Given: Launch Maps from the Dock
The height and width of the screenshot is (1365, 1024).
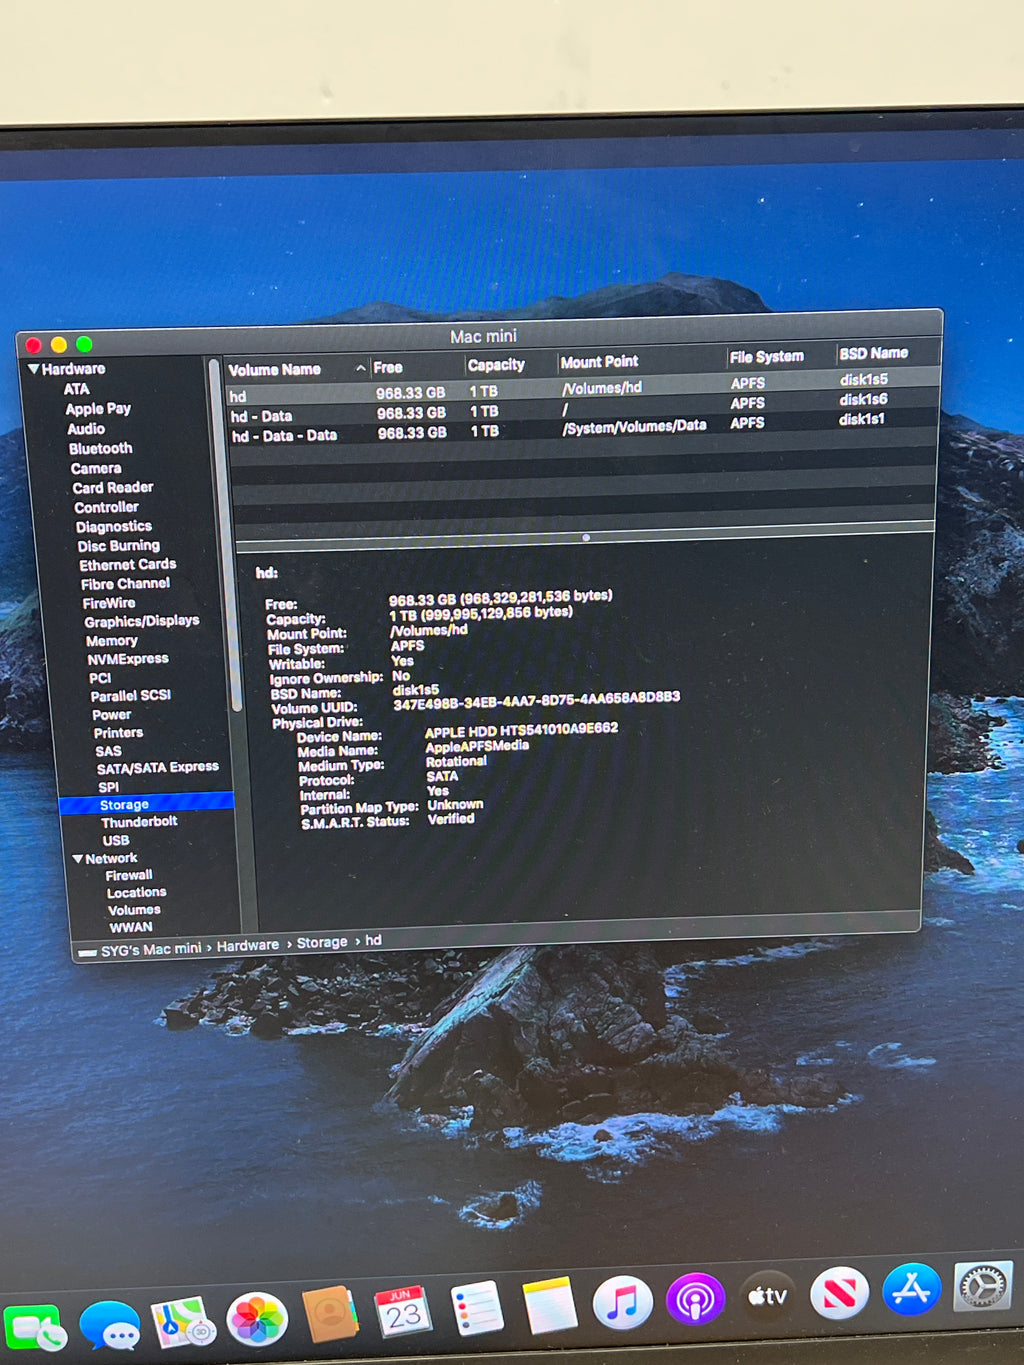Looking at the screenshot, I should (183, 1322).
